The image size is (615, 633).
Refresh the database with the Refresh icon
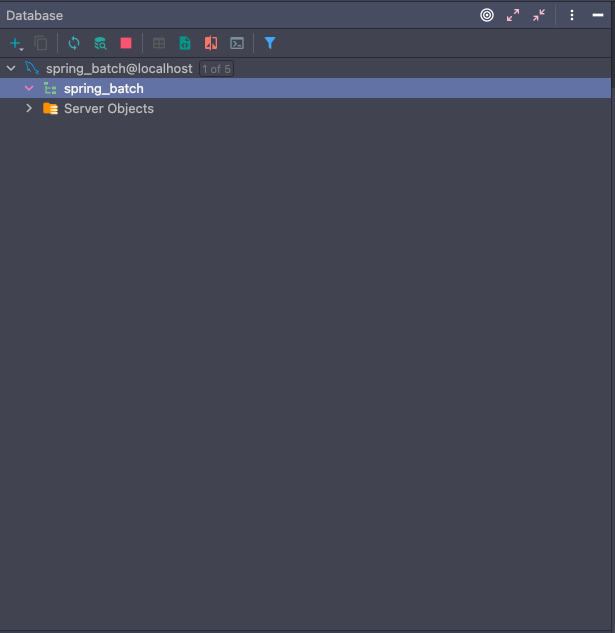click(x=74, y=43)
